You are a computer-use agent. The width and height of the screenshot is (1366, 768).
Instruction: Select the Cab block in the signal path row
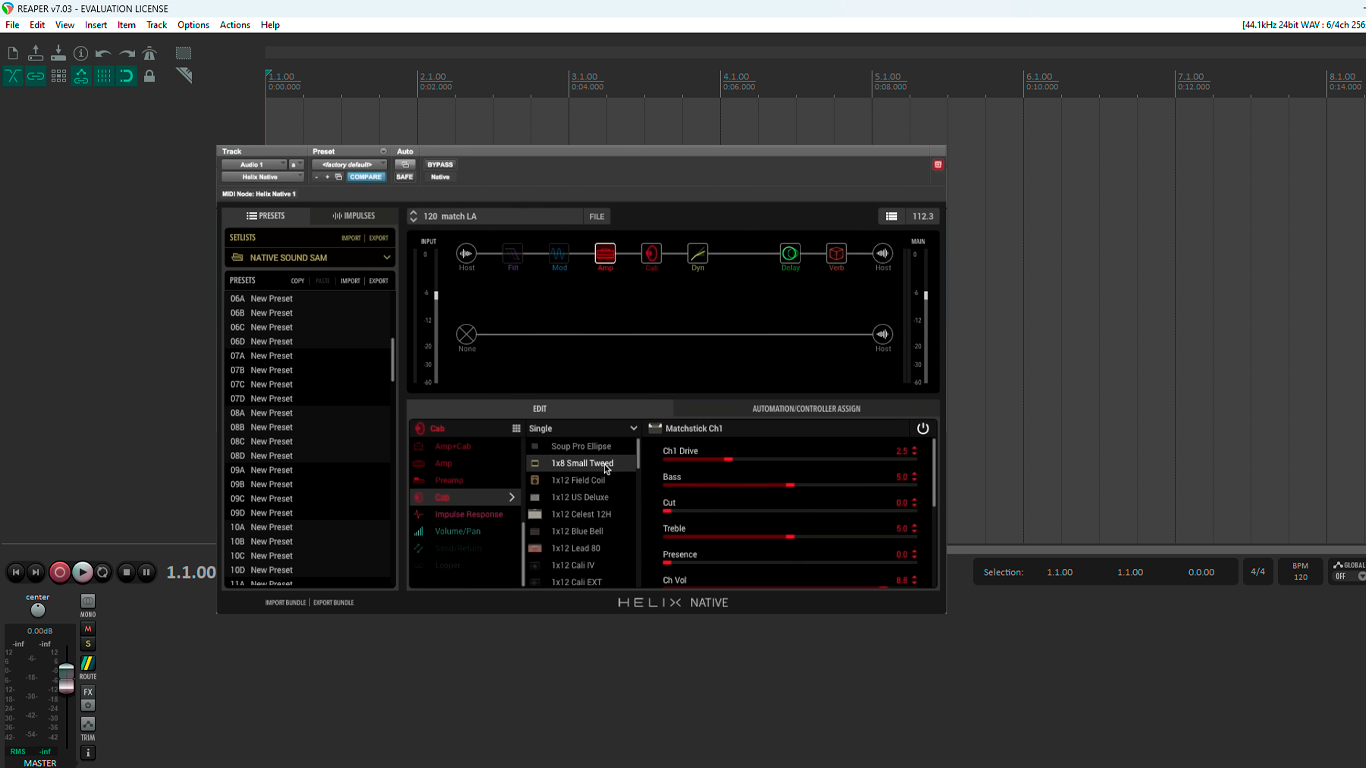[651, 254]
